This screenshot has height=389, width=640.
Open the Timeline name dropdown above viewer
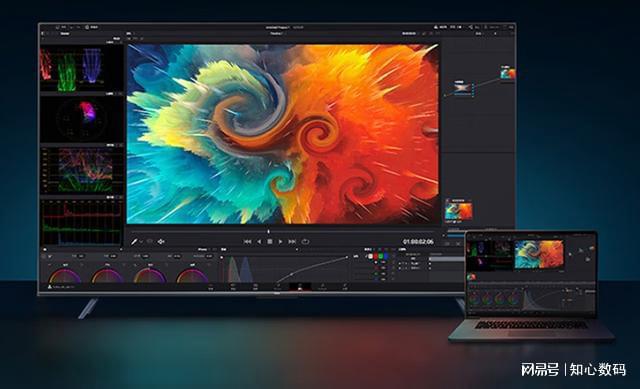[x=277, y=33]
